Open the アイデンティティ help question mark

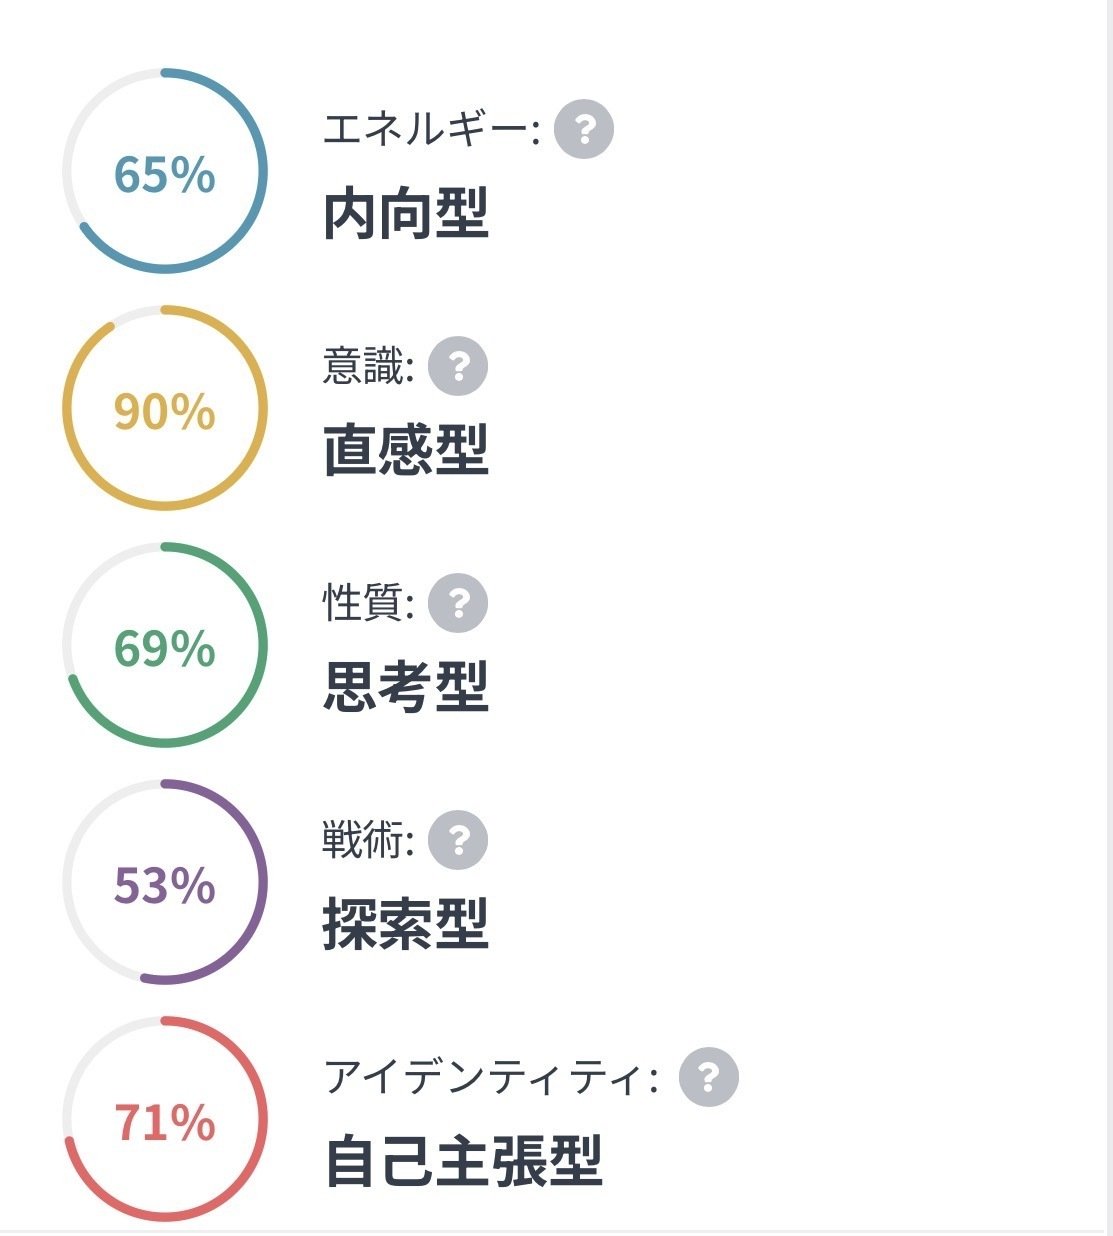click(x=709, y=1077)
